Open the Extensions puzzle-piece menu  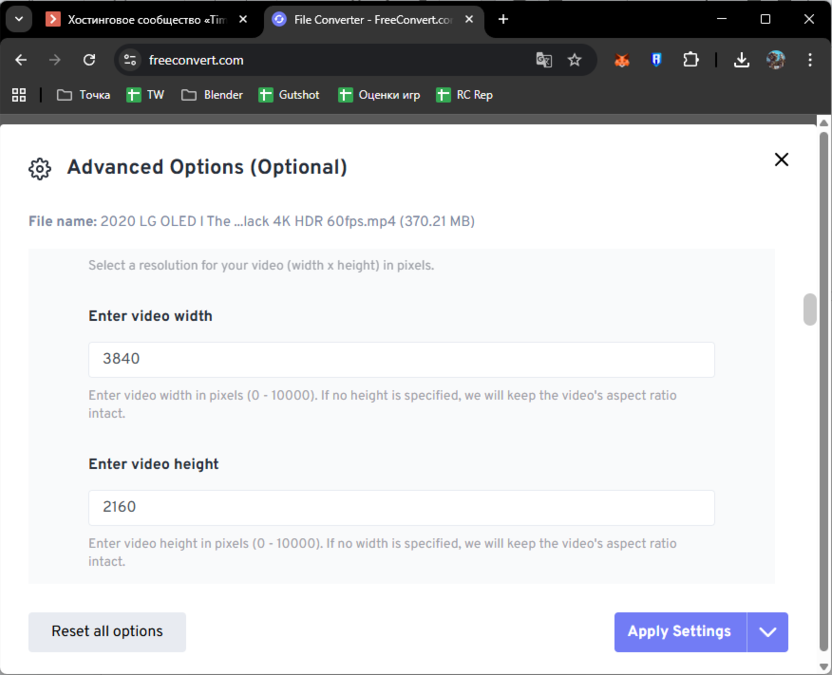tap(691, 61)
